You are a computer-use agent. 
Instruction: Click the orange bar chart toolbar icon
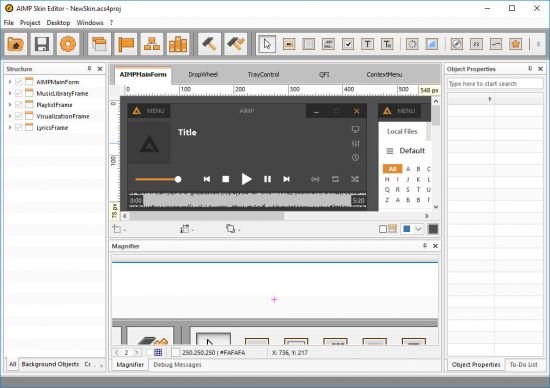point(178,44)
